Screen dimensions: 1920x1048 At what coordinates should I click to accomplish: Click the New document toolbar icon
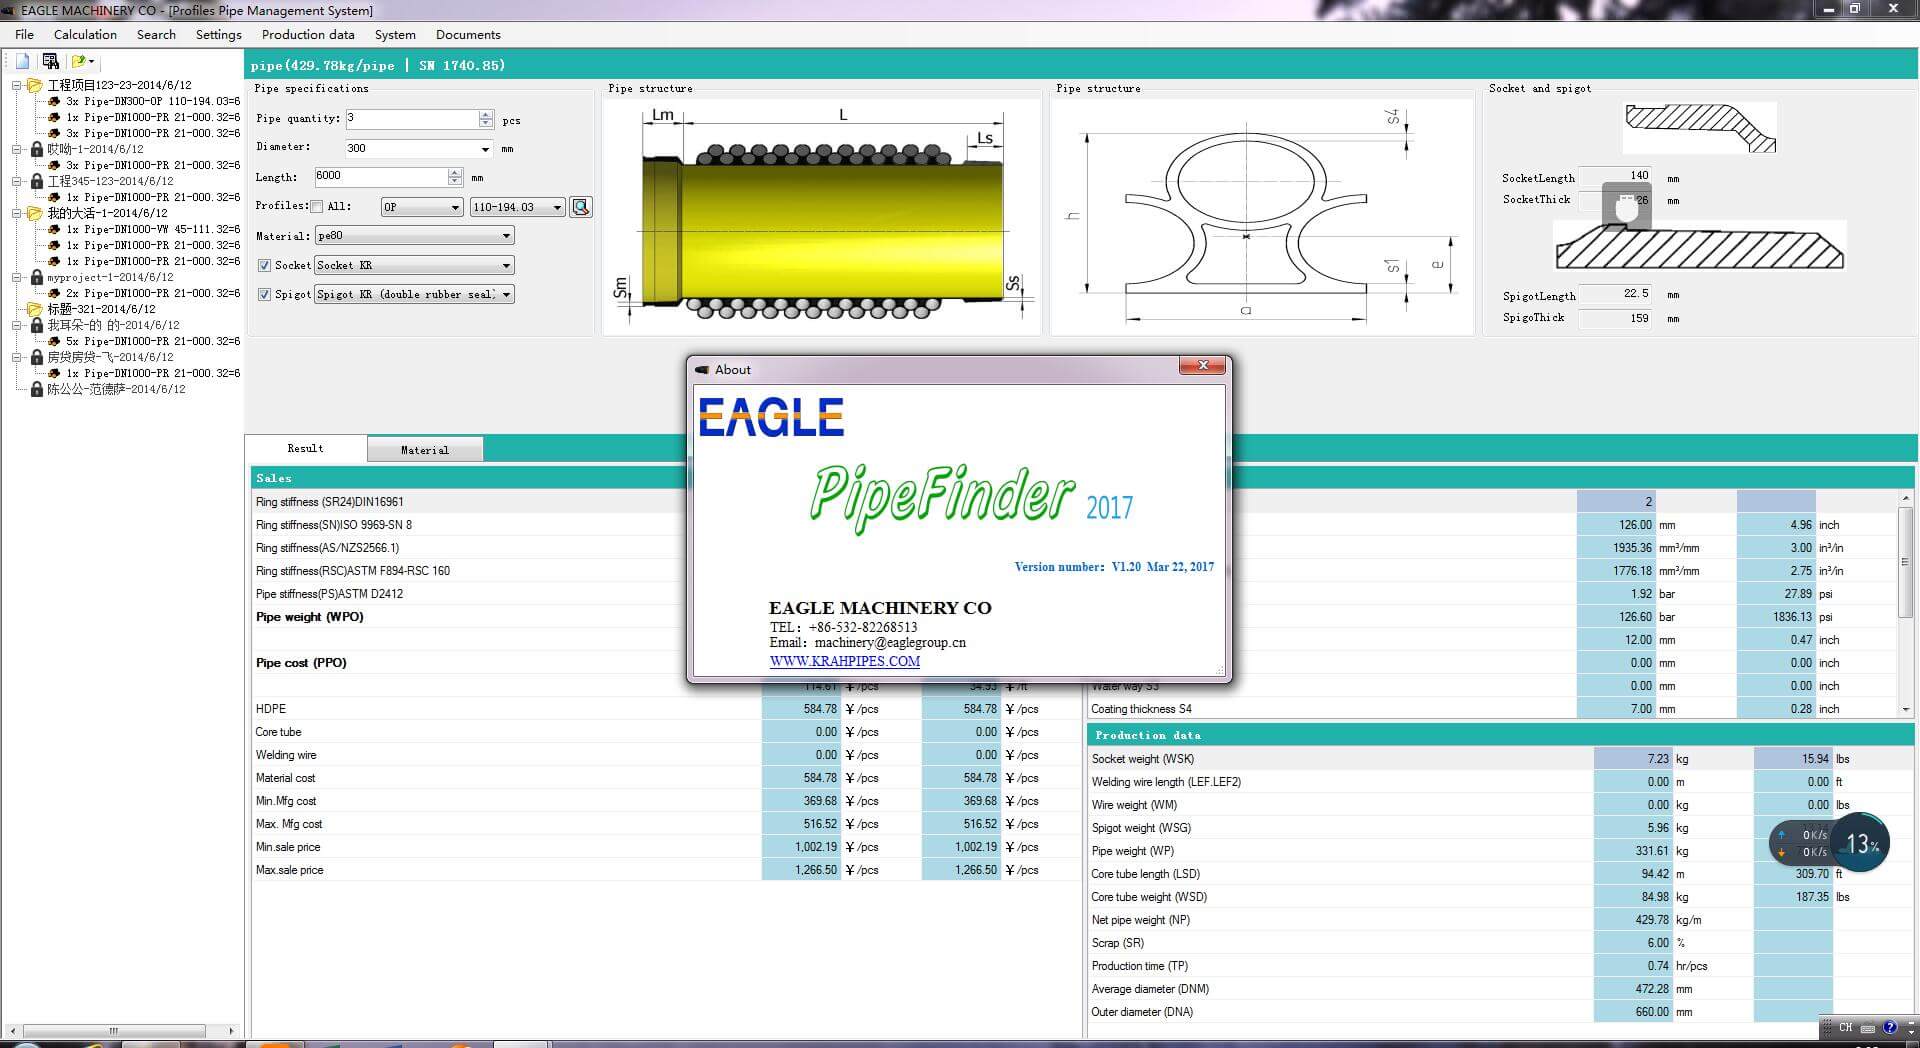(x=21, y=61)
